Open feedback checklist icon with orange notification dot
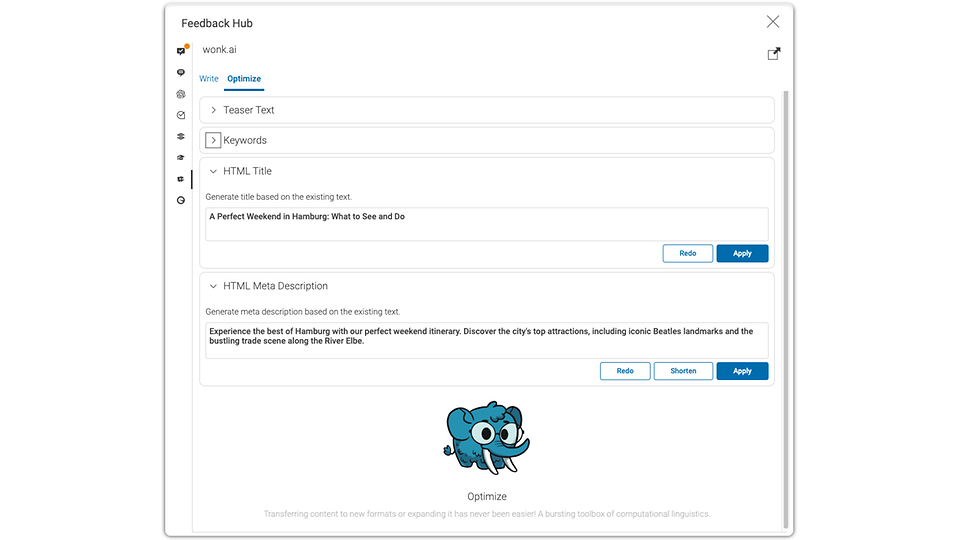 click(x=181, y=51)
